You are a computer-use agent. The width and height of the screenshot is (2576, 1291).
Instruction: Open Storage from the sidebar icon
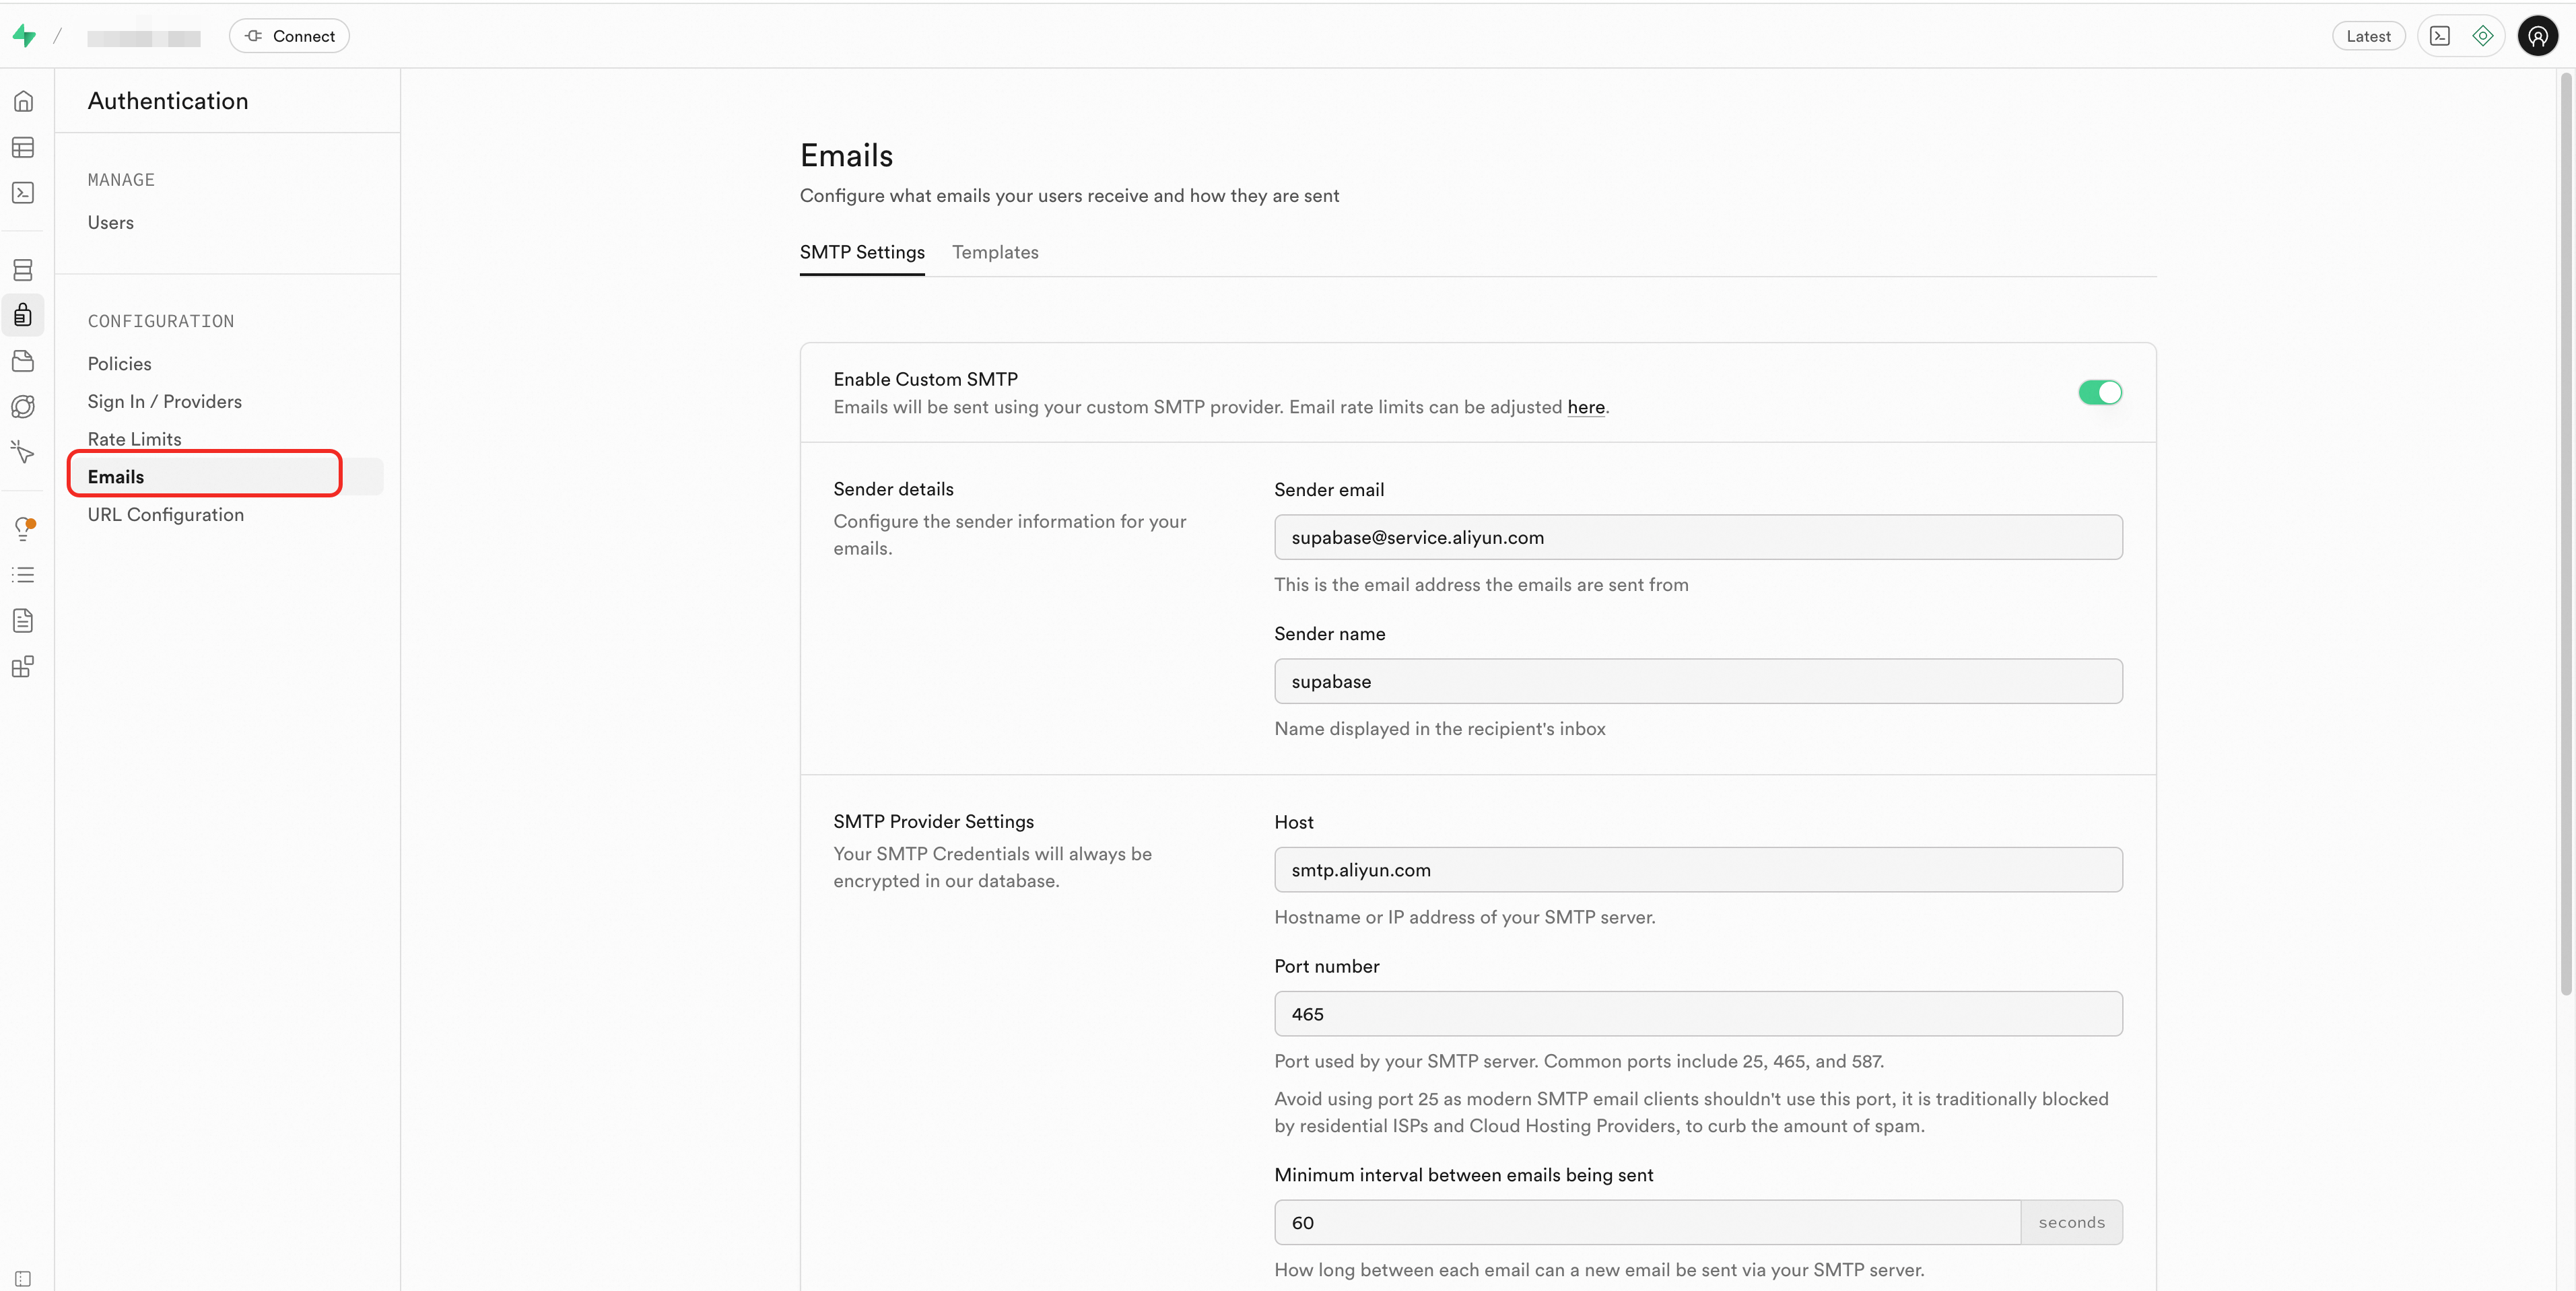point(23,361)
